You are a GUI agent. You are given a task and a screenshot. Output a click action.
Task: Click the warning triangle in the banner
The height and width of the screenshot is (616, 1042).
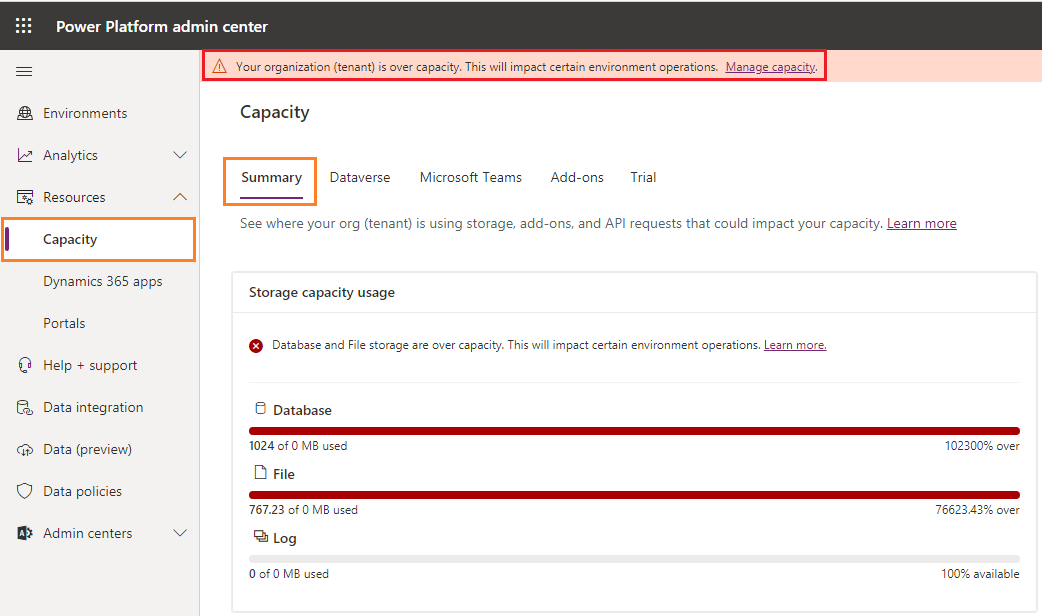click(219, 66)
